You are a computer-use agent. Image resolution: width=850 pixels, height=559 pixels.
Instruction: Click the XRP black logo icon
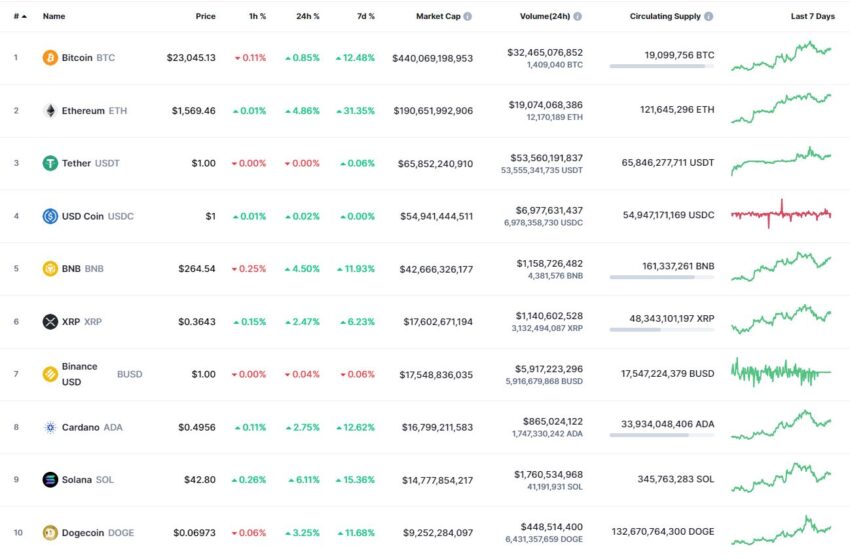[50, 322]
